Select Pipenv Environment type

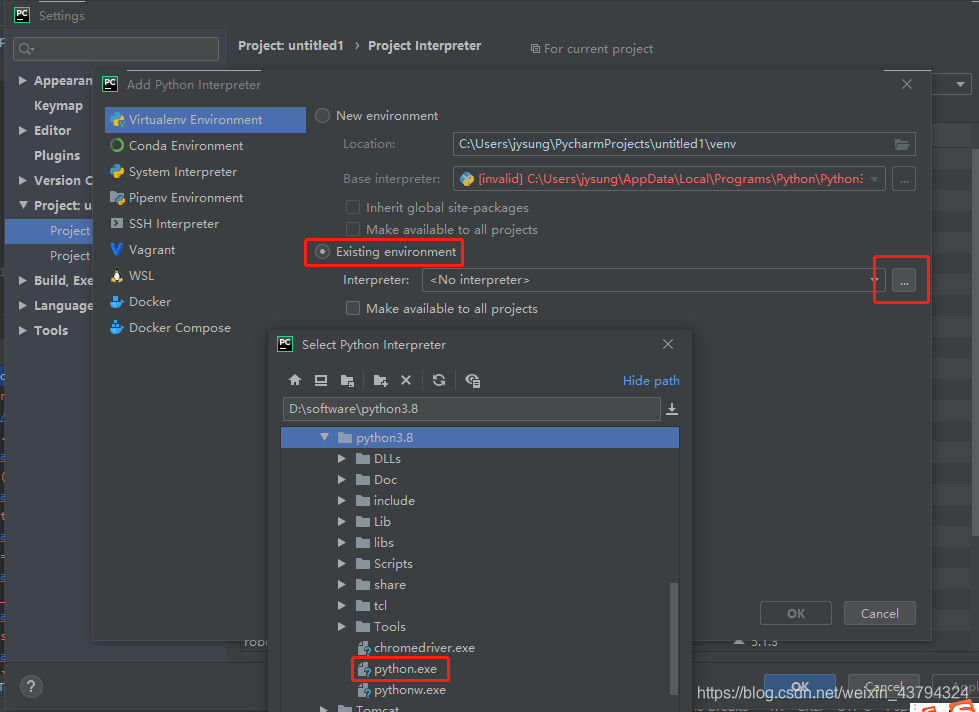coord(205,197)
